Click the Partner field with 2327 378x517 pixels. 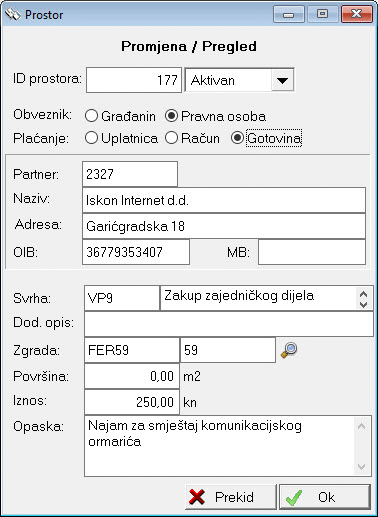coord(130,174)
